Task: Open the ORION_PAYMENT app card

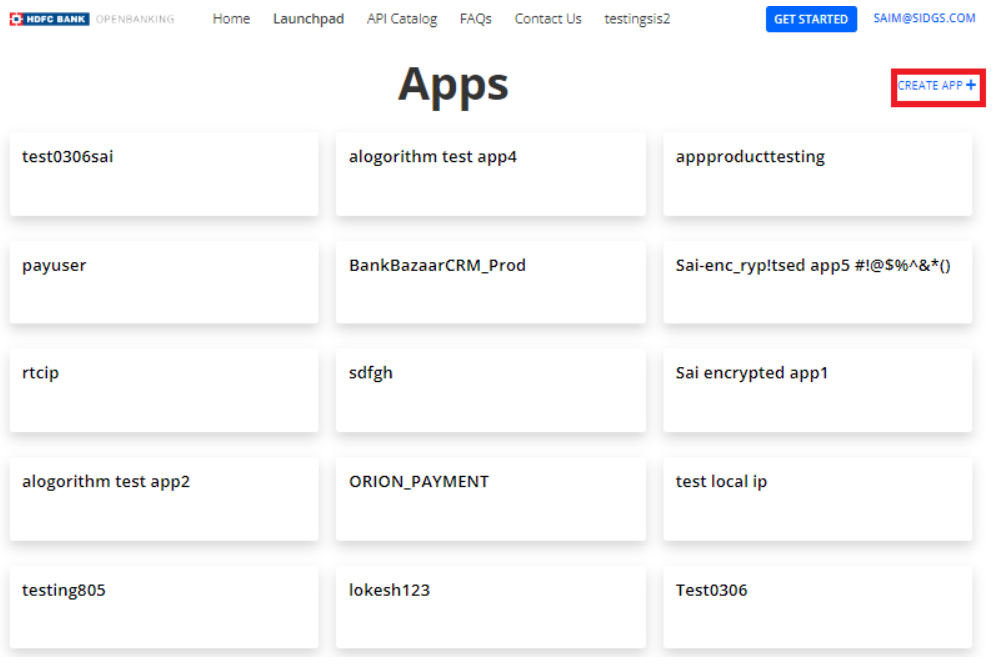Action: (490, 498)
